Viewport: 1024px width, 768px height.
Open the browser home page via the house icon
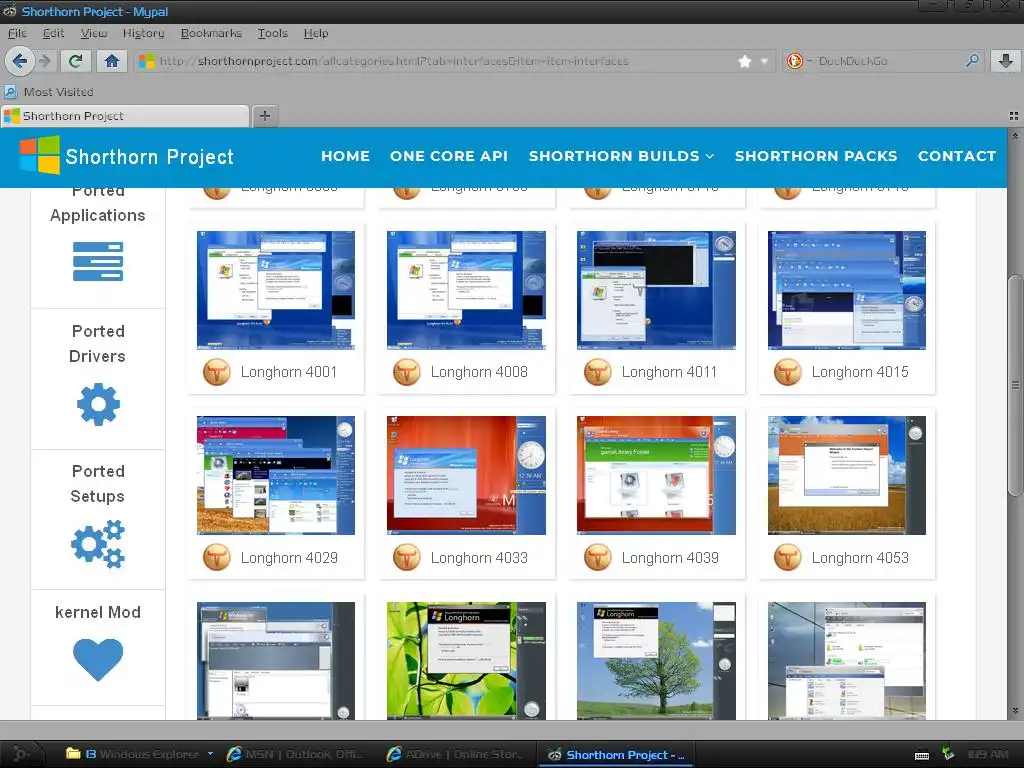tap(112, 61)
